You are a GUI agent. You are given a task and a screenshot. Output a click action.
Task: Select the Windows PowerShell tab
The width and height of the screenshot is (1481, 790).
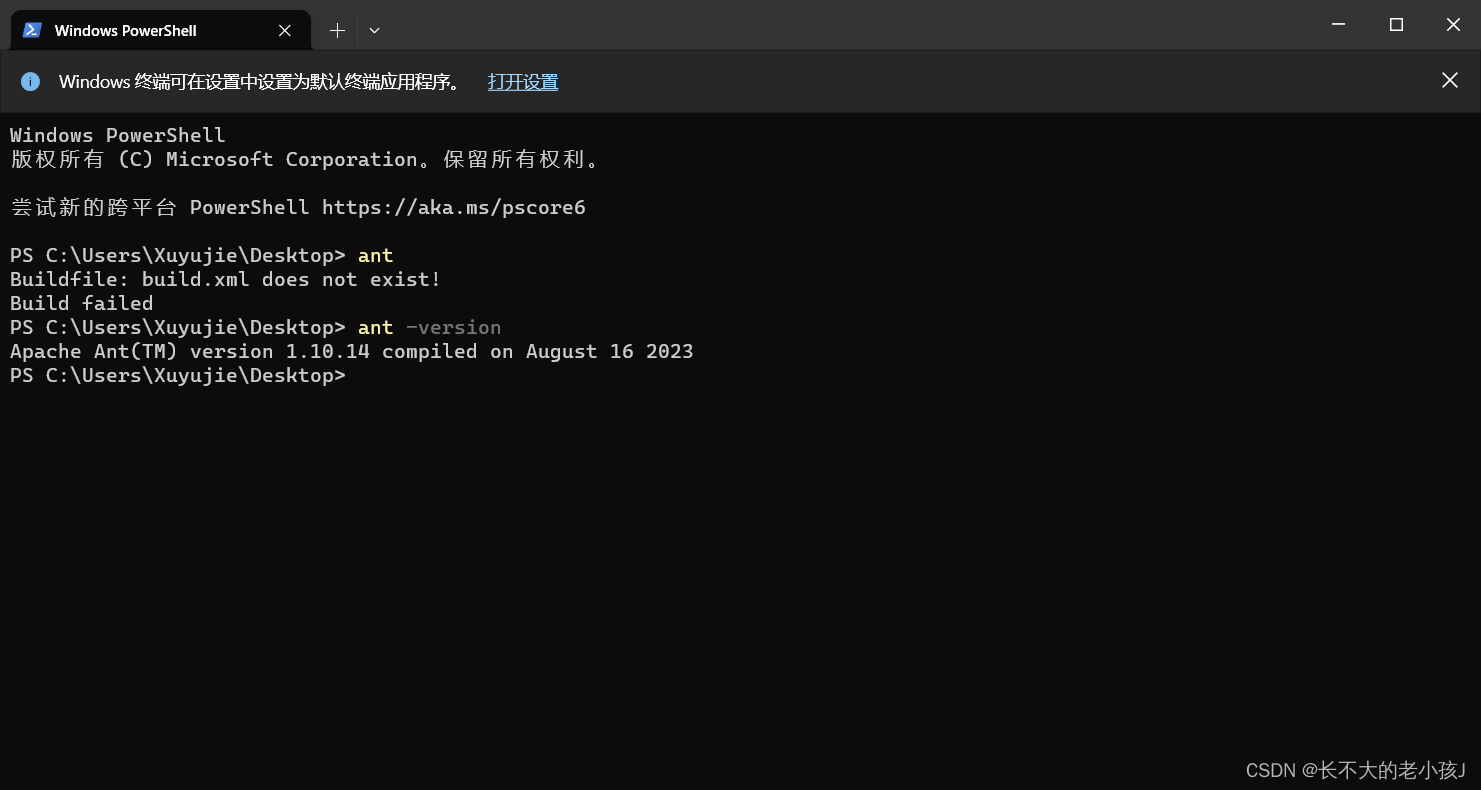pos(160,30)
